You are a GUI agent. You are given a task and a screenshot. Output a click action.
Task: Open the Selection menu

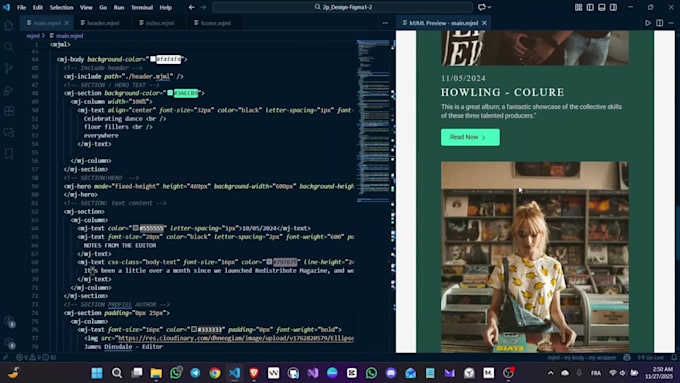(61, 7)
